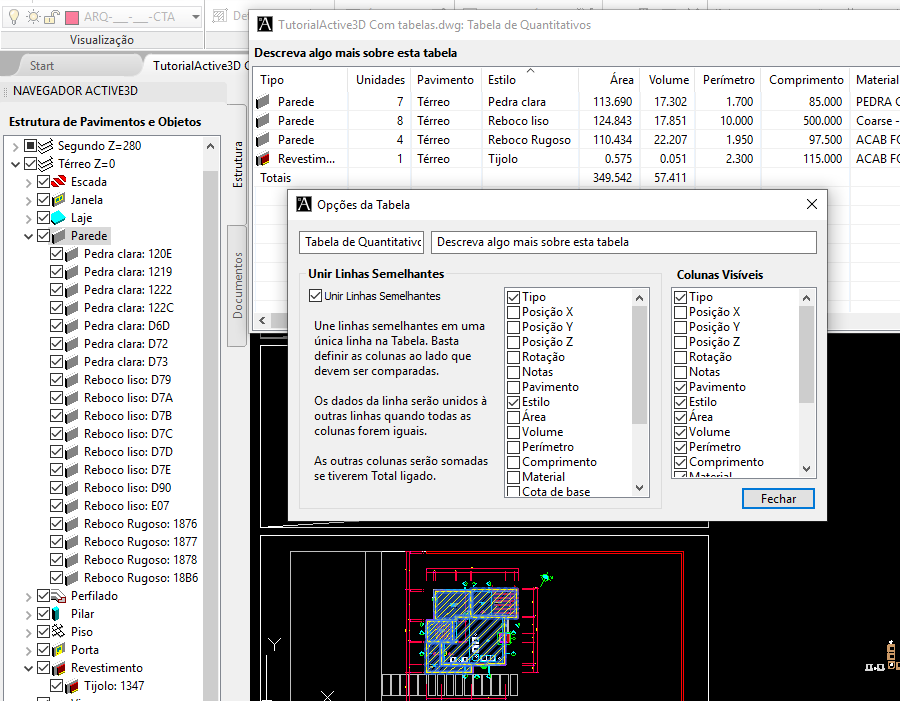Expand the Perfilado tree node
Image resolution: width=900 pixels, height=701 pixels.
[28, 597]
